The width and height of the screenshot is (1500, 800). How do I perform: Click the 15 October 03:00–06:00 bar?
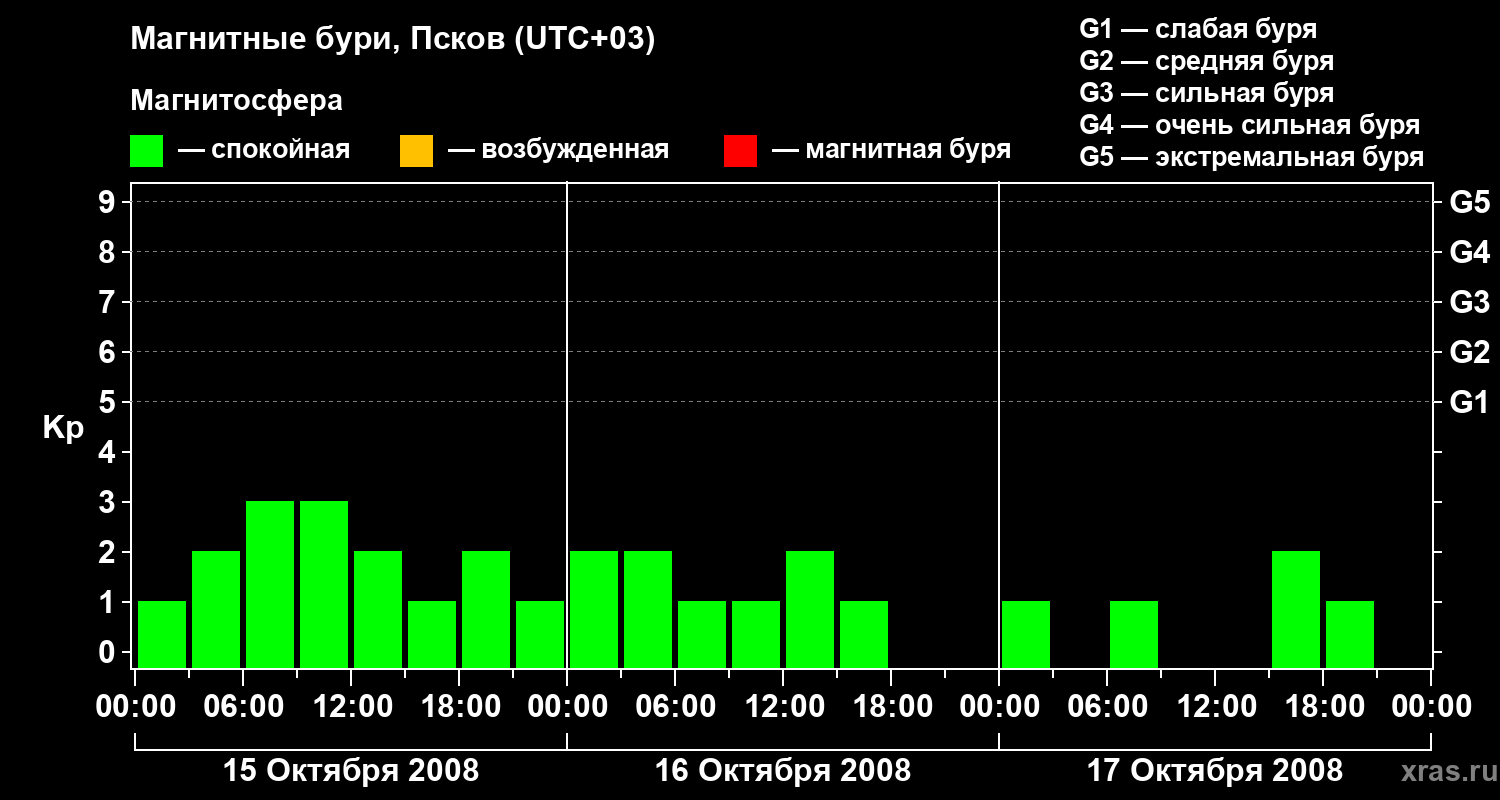tap(216, 609)
